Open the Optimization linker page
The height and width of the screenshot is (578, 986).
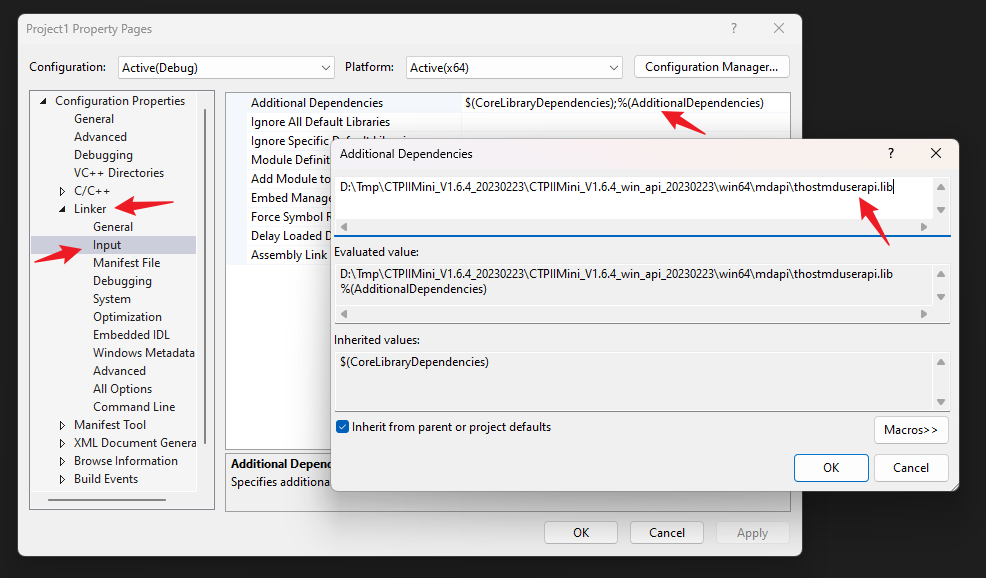pos(127,317)
